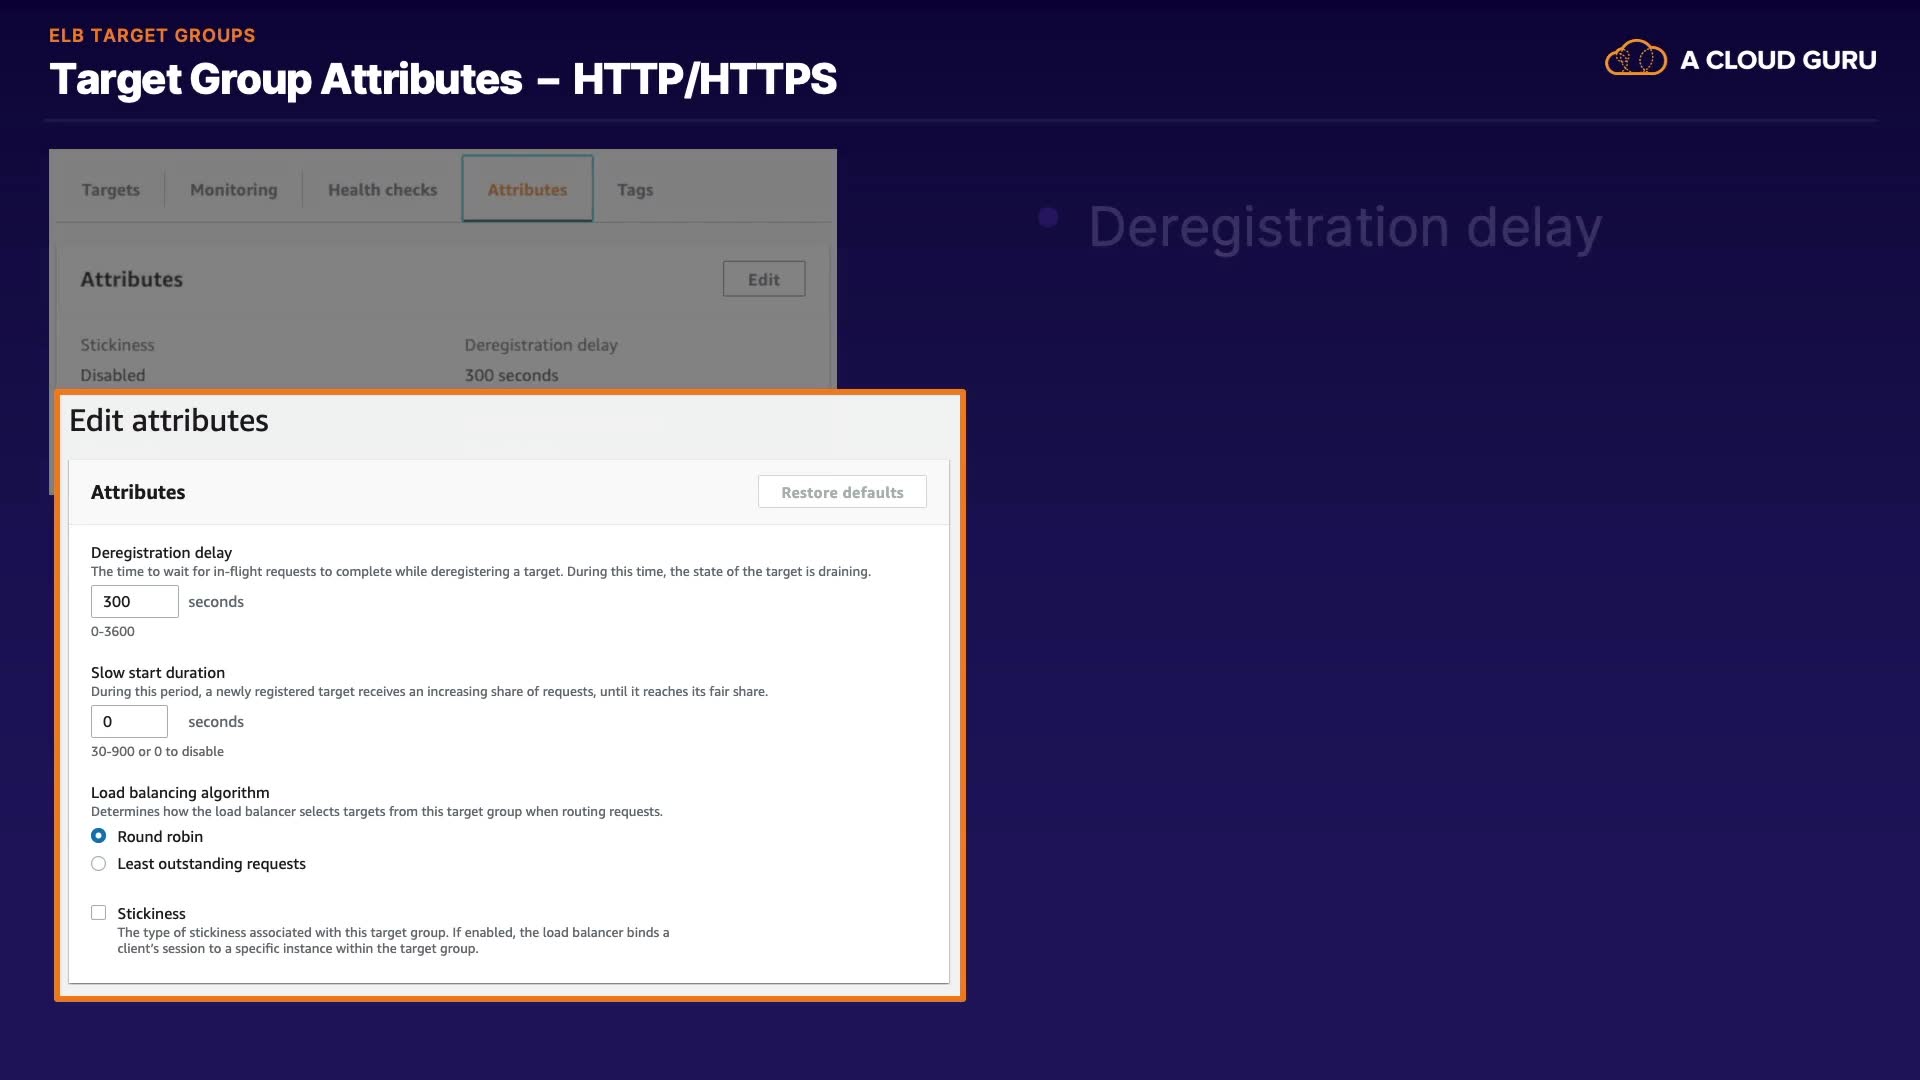Click the Stickiness Disabled status text
The width and height of the screenshot is (1920, 1080).
point(112,376)
